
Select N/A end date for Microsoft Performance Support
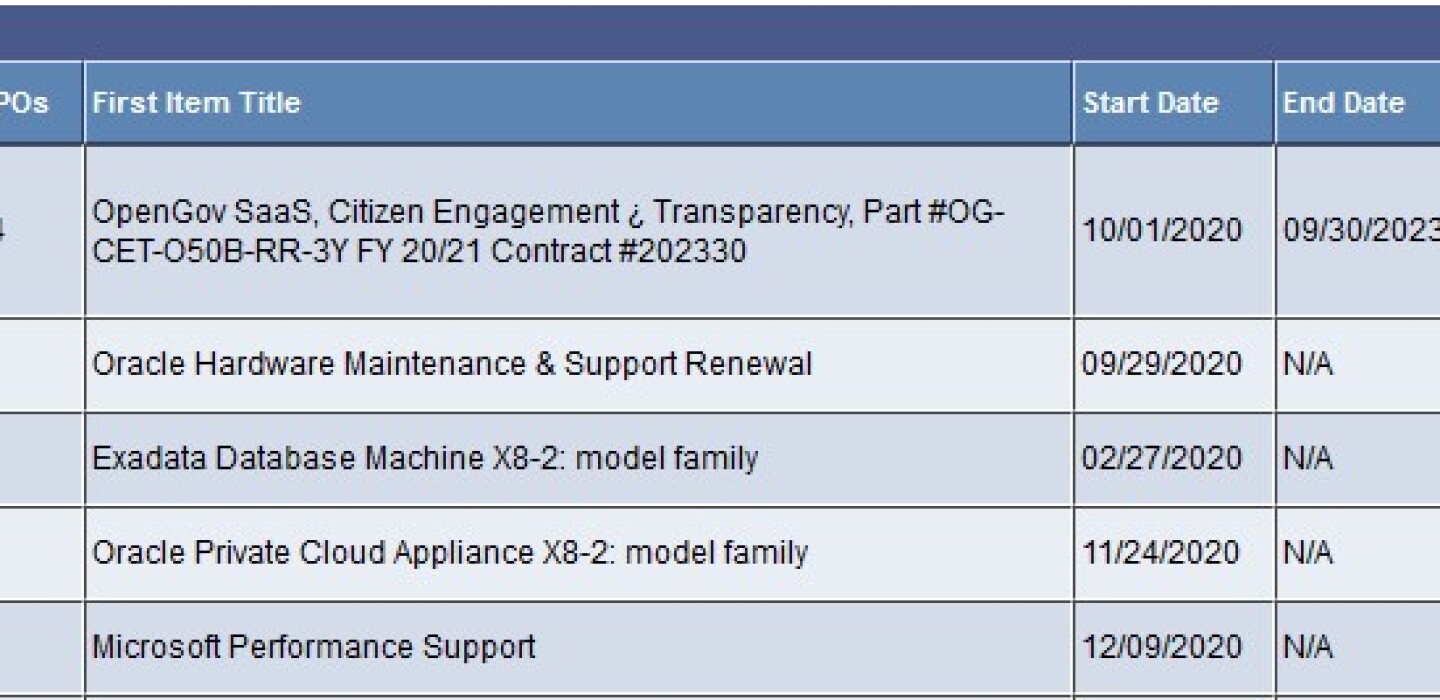(x=1308, y=647)
